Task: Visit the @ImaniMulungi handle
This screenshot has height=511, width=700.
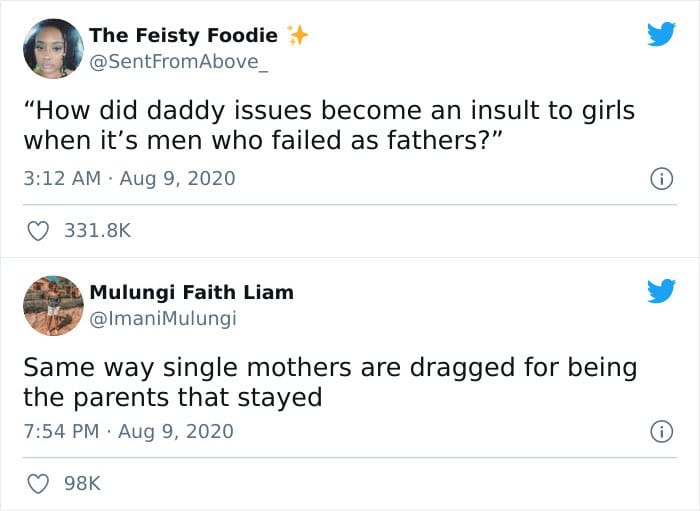Action: coord(163,319)
